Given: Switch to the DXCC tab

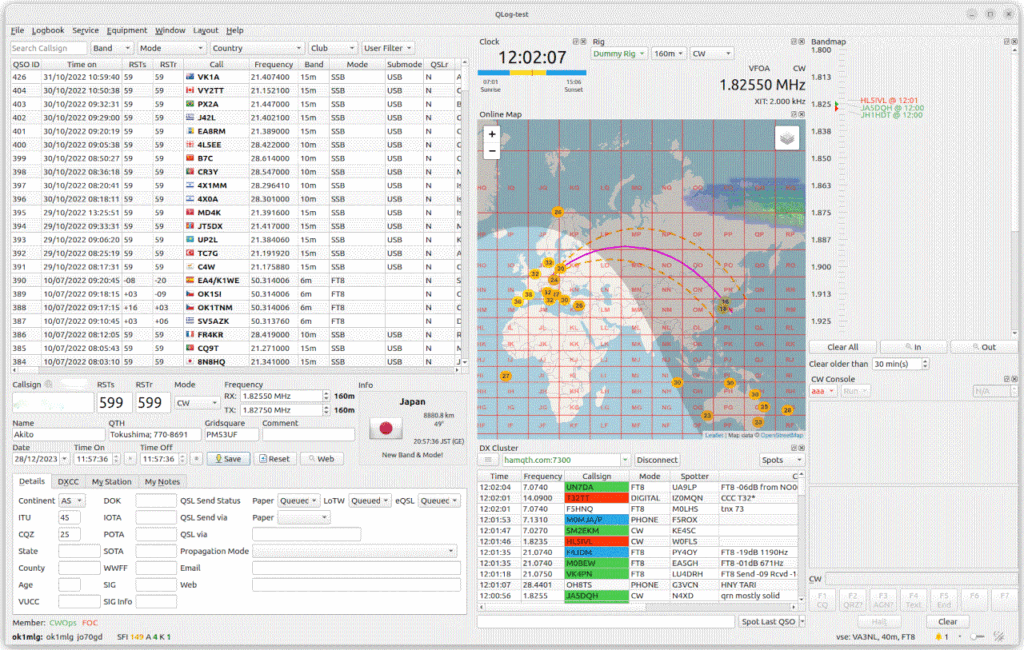Looking at the screenshot, I should coord(68,481).
